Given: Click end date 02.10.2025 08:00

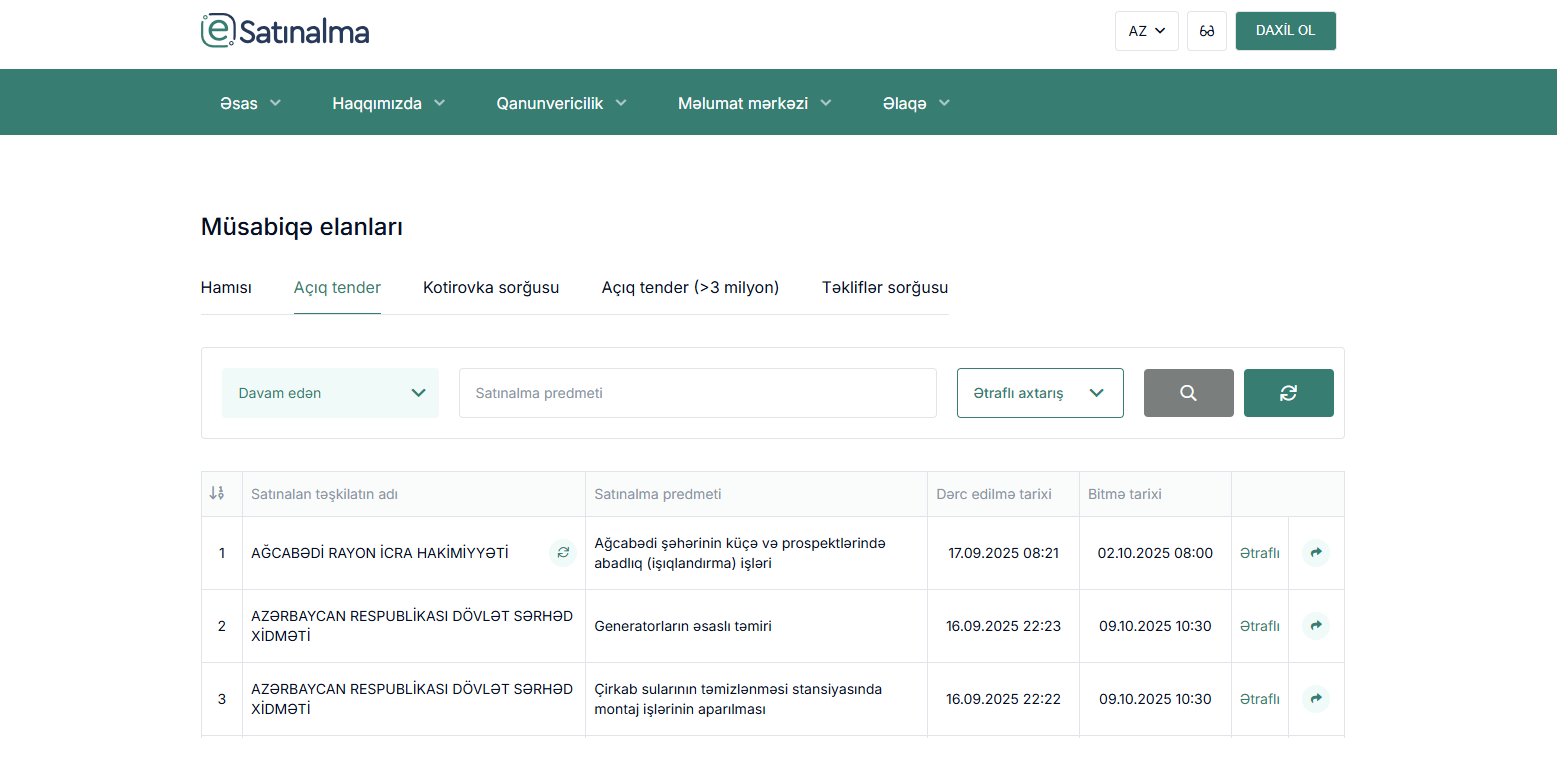Looking at the screenshot, I should pos(1155,553).
